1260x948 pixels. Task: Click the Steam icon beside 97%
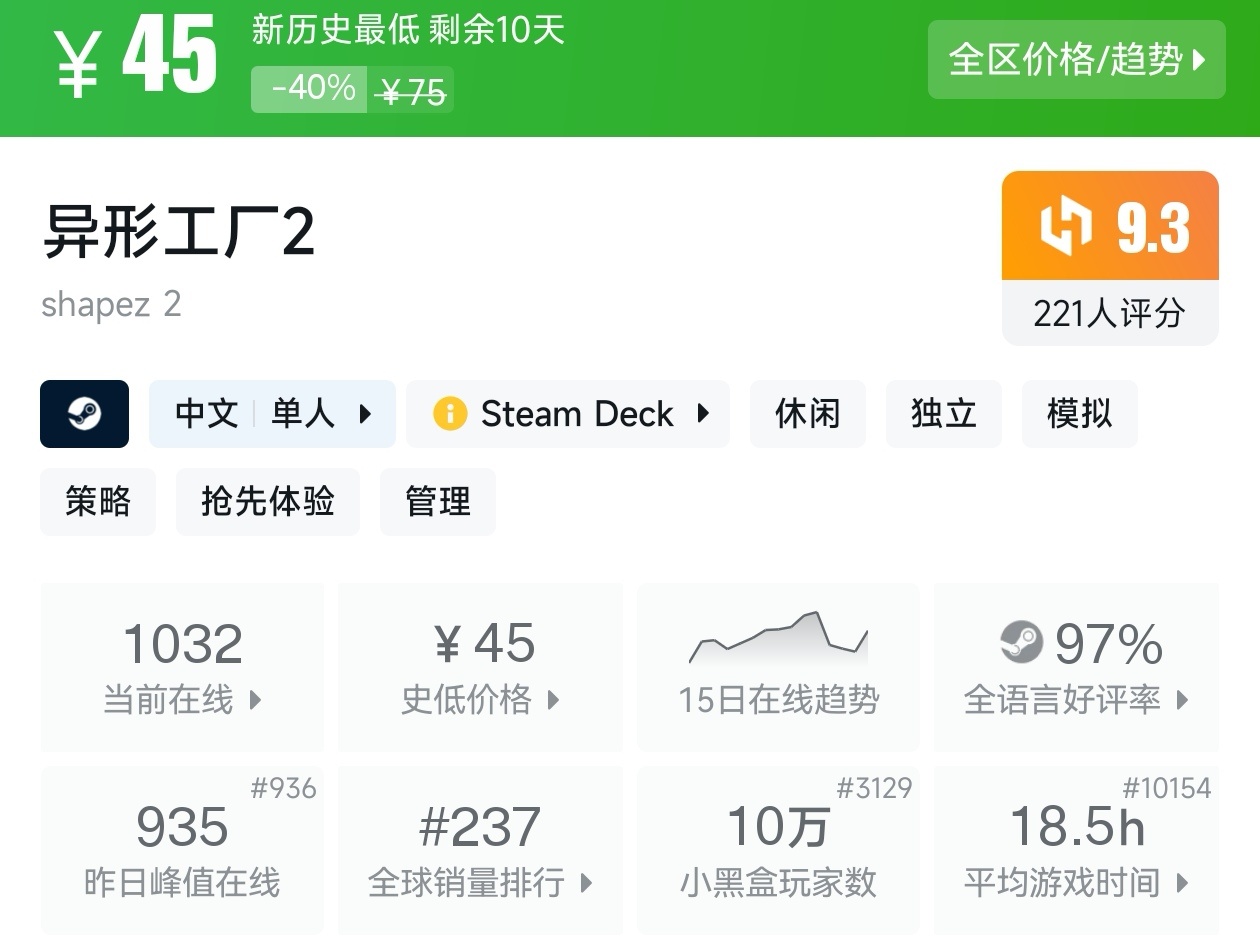tap(1021, 642)
